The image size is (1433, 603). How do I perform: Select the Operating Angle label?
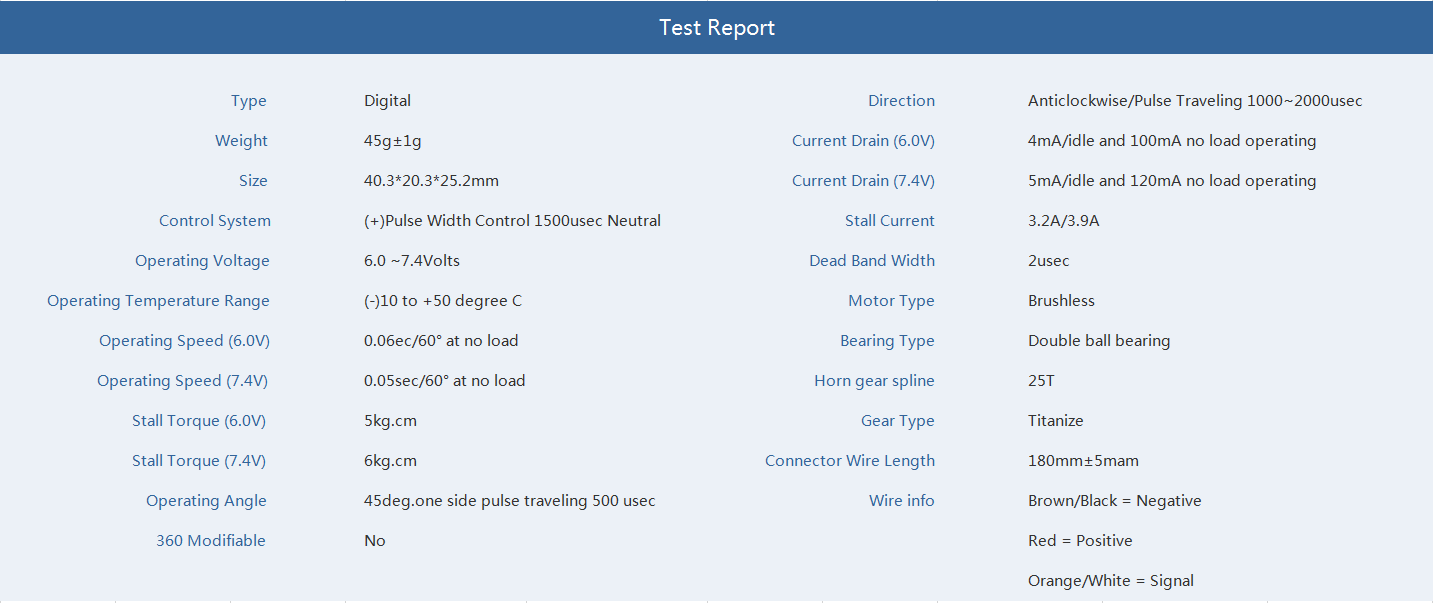pyautogui.click(x=206, y=501)
